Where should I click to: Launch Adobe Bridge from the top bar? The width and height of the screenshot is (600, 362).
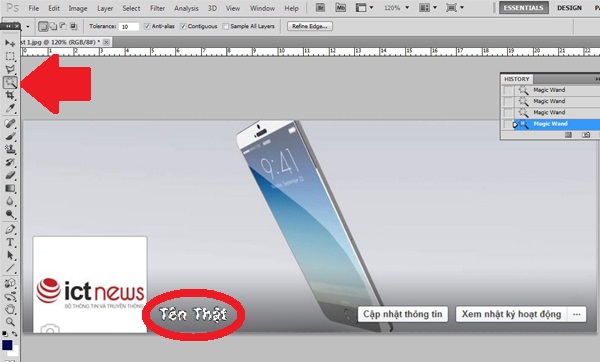click(321, 8)
